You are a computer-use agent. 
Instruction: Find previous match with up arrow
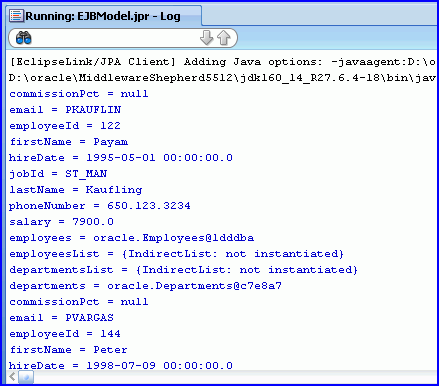224,38
